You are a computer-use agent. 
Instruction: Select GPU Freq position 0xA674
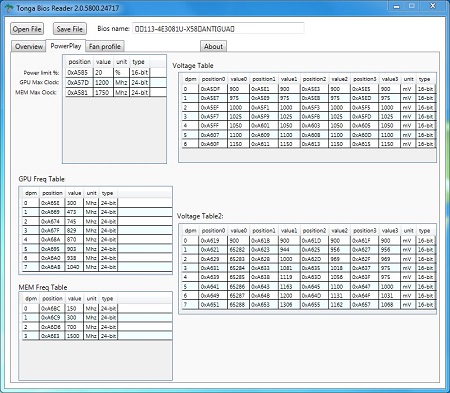pyautogui.click(x=52, y=221)
